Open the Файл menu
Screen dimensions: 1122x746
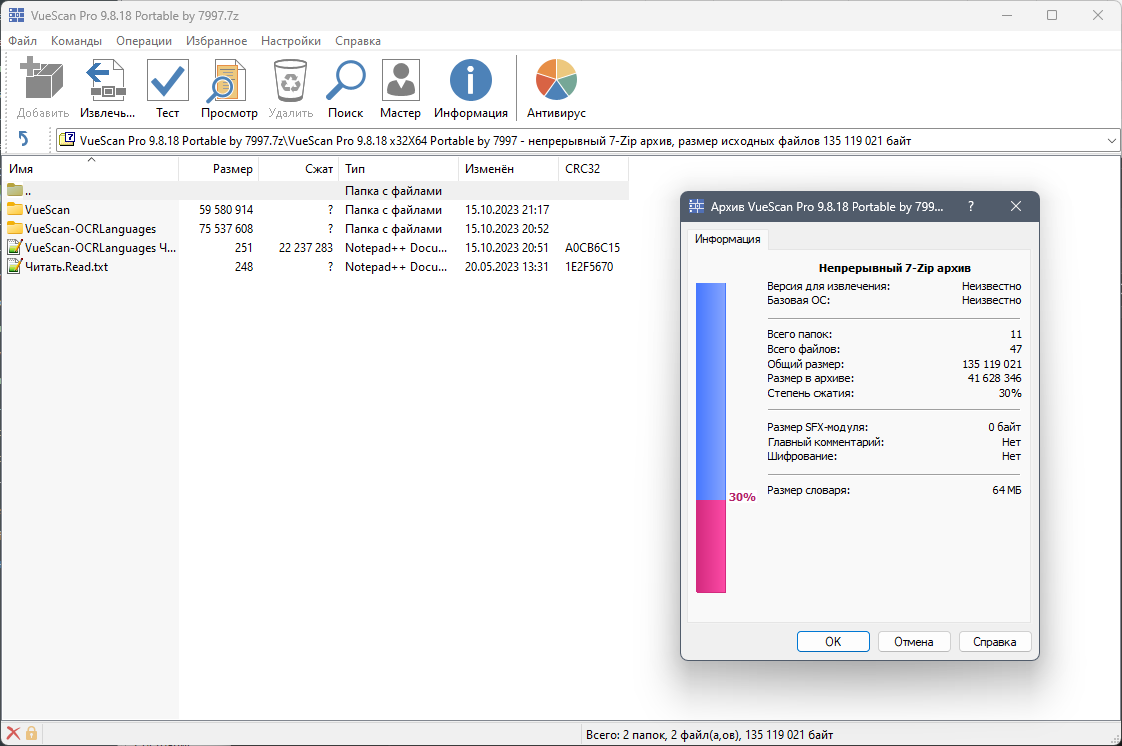[21, 41]
